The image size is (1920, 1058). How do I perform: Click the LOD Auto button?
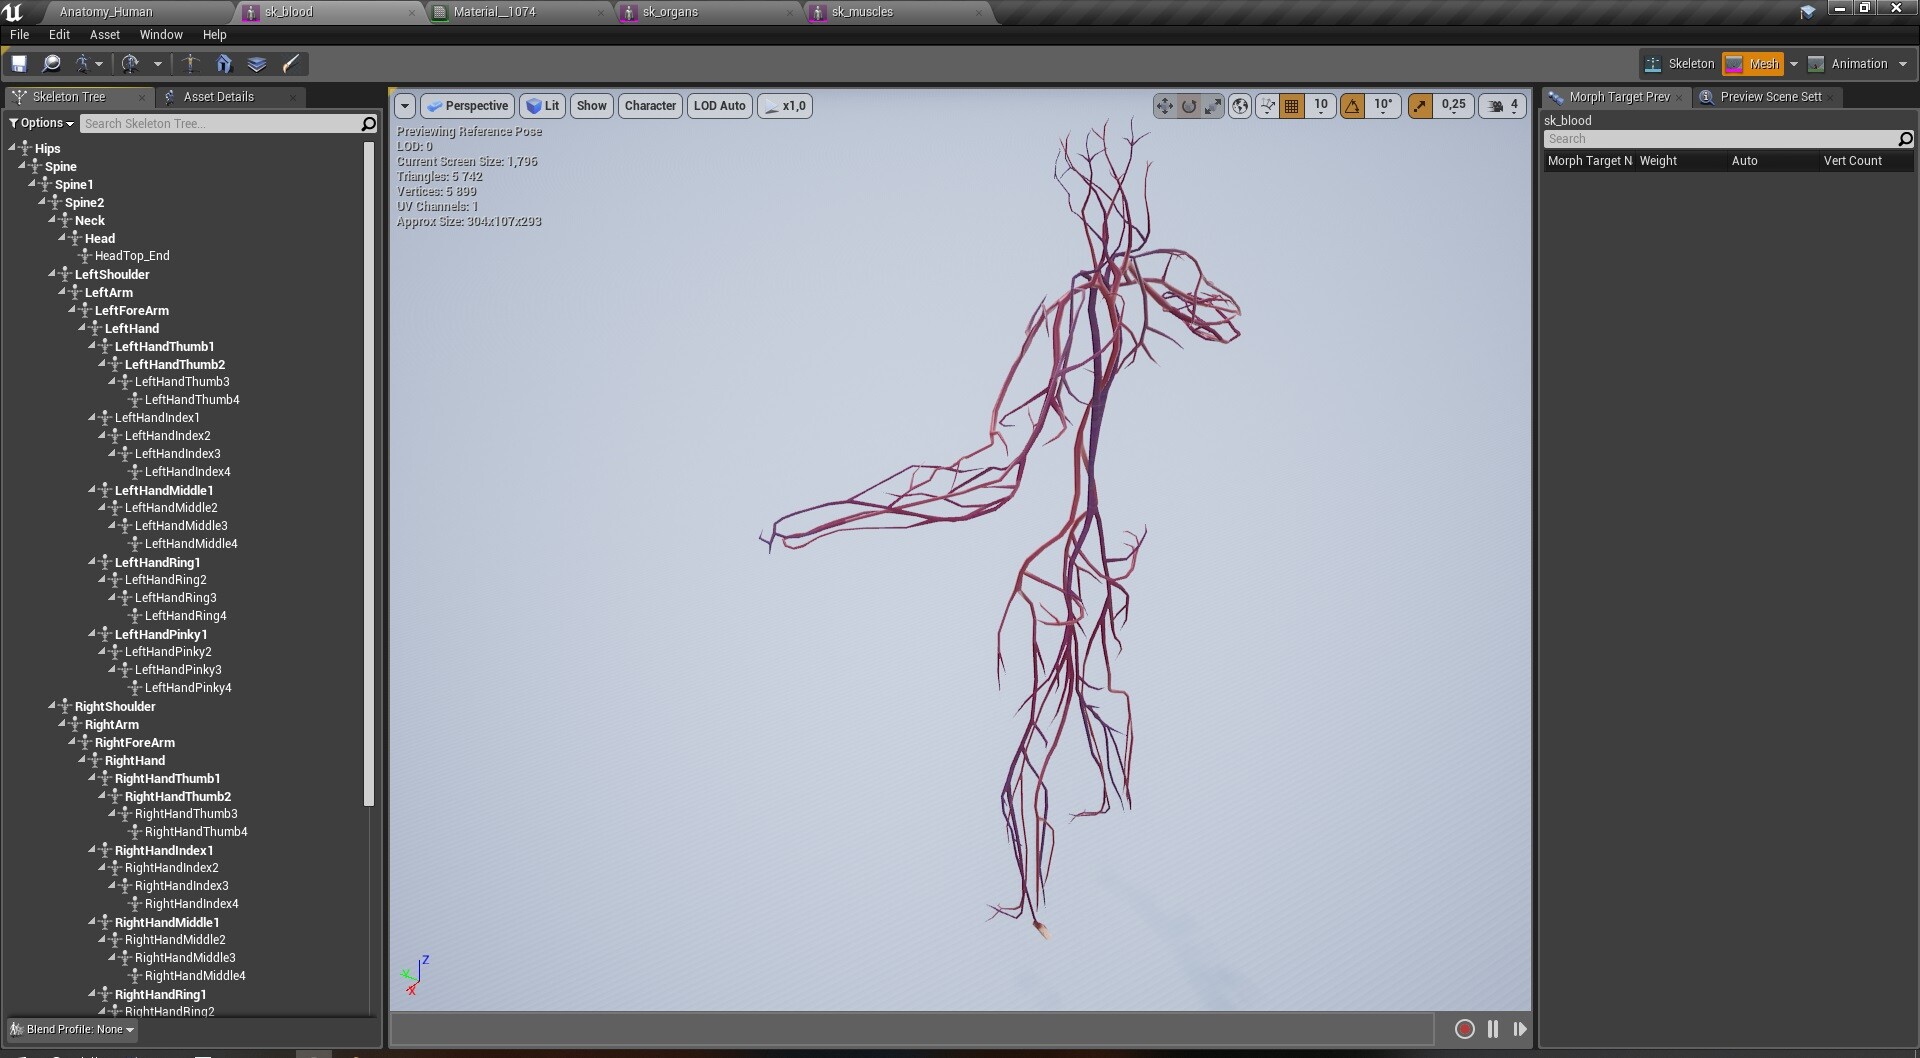(x=719, y=105)
